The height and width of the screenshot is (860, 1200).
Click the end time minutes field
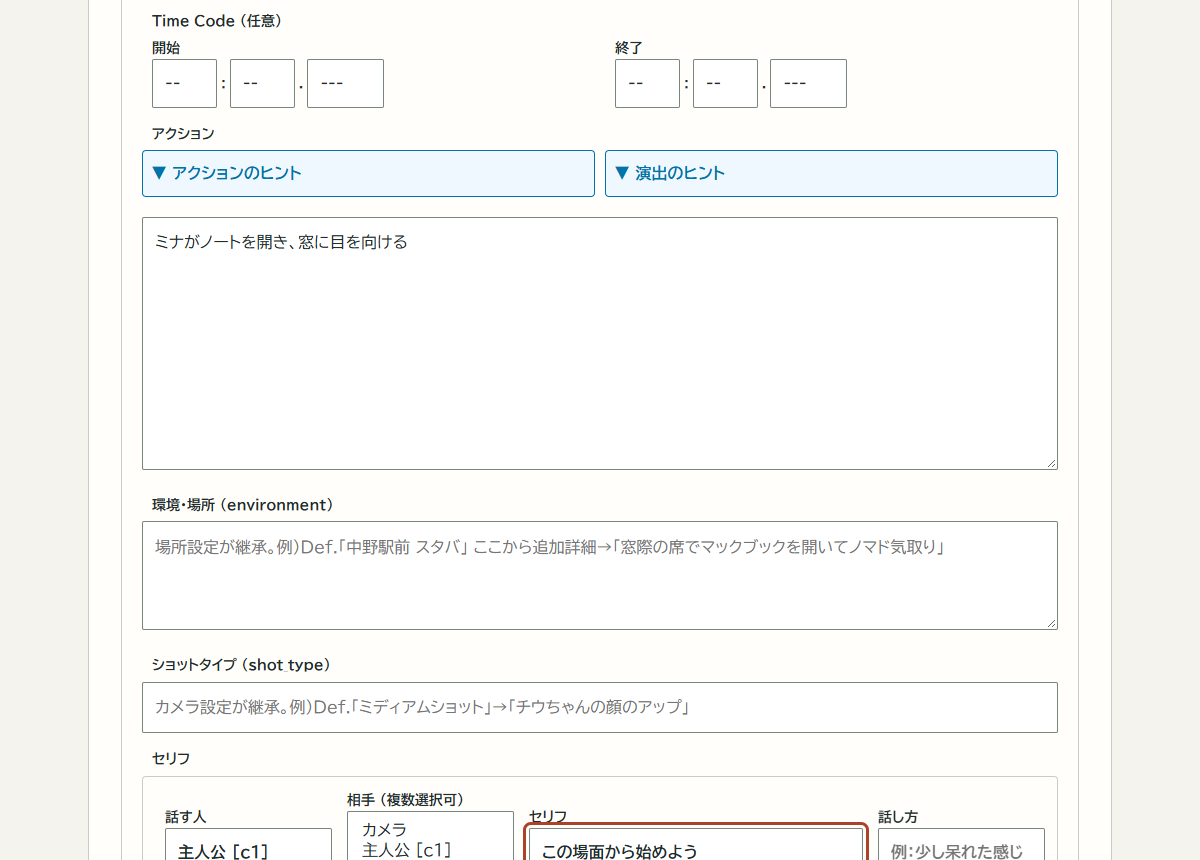tap(725, 83)
